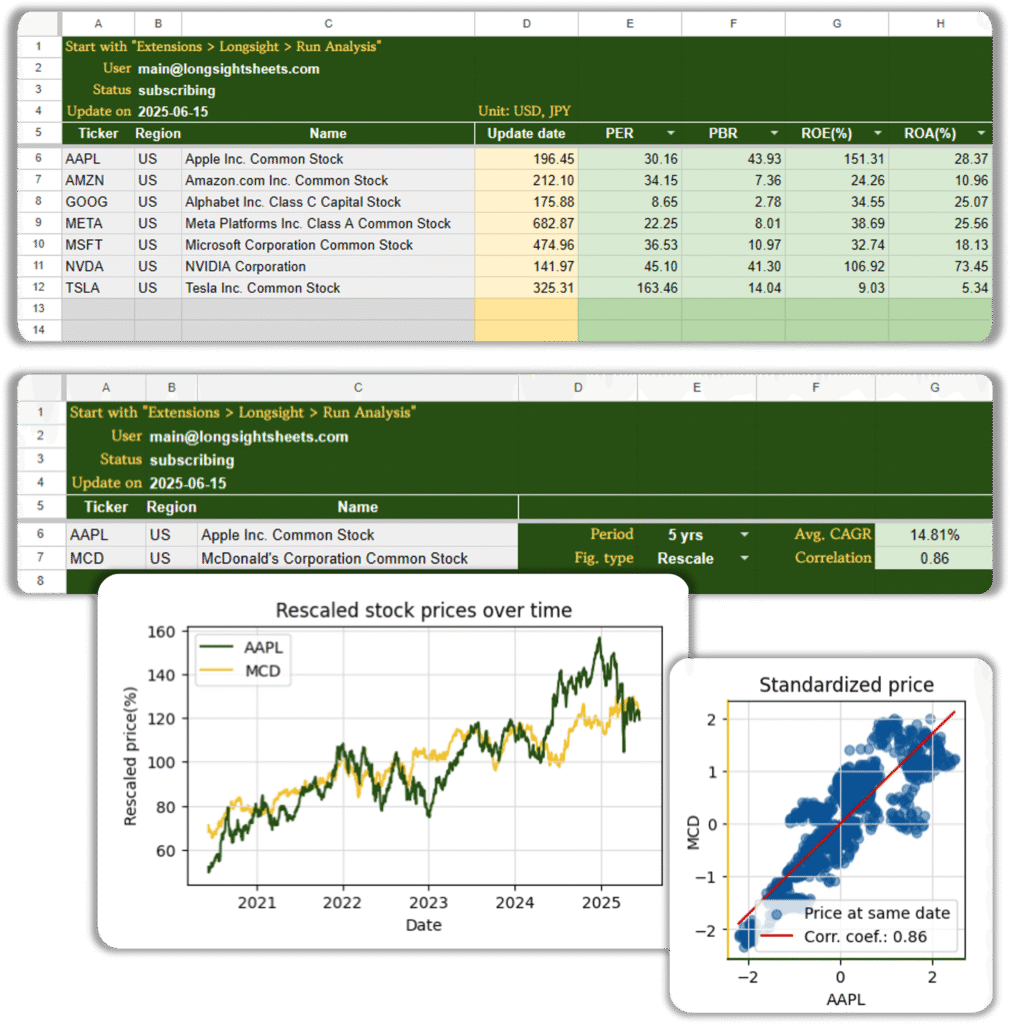Image resolution: width=1010 pixels, height=1024 pixels.
Task: Select row 7 header in the lower sheet
Action: 40,558
